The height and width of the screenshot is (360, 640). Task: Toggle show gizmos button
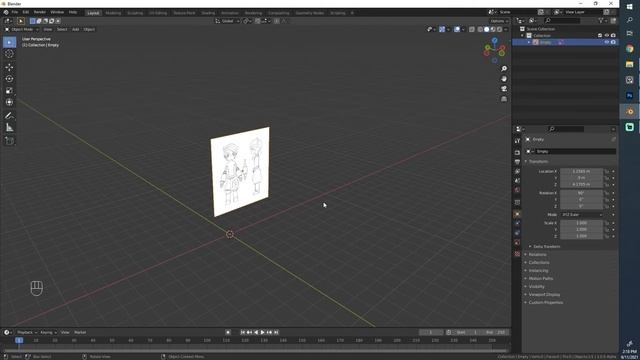point(442,29)
